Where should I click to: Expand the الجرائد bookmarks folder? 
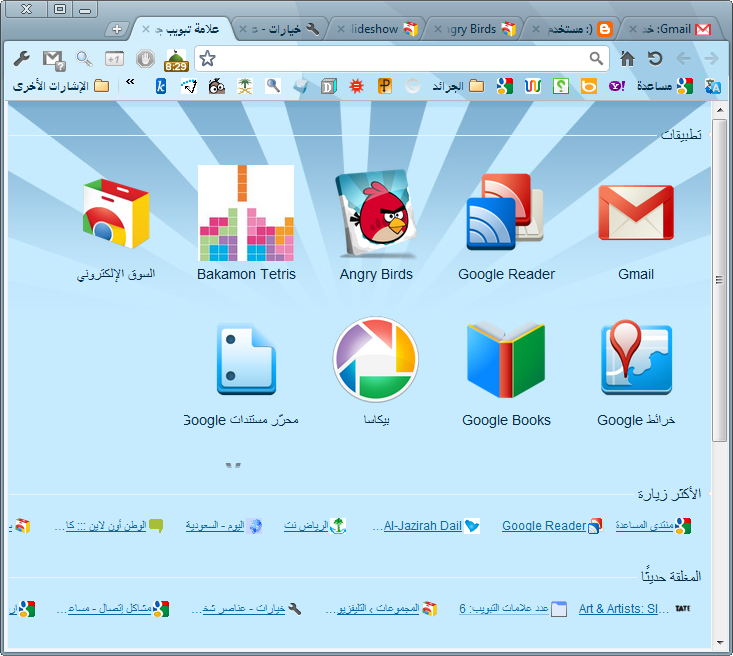(x=458, y=86)
